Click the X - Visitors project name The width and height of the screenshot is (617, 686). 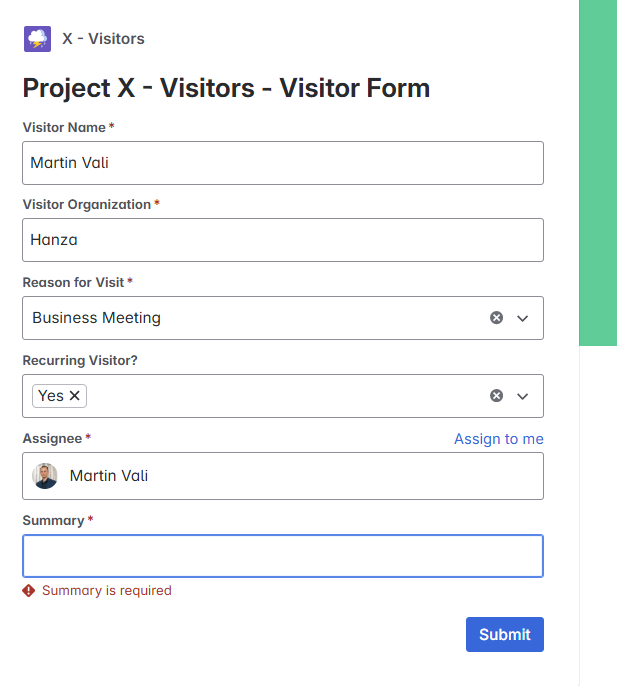click(x=103, y=38)
